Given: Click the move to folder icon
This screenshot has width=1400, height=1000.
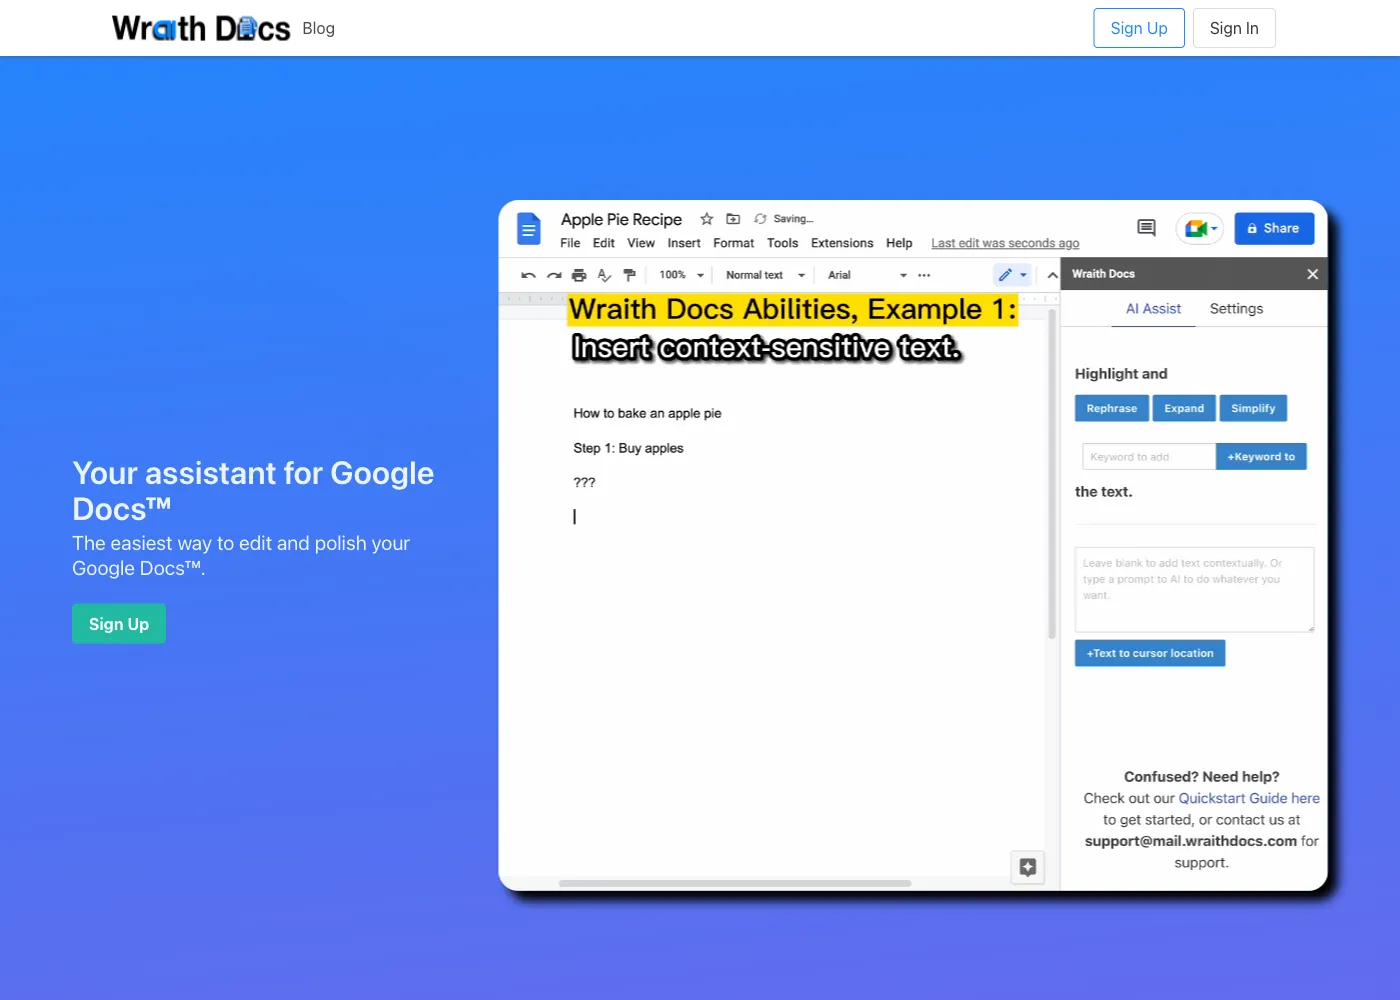Looking at the screenshot, I should click(x=733, y=219).
